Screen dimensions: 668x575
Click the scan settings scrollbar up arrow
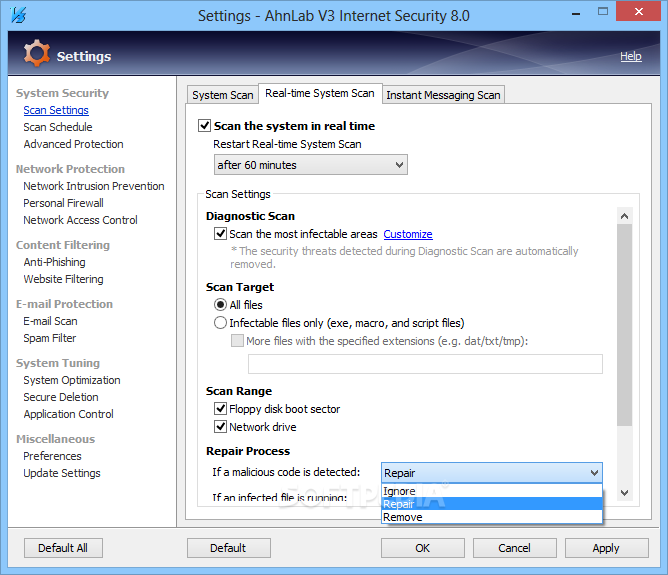[x=624, y=216]
